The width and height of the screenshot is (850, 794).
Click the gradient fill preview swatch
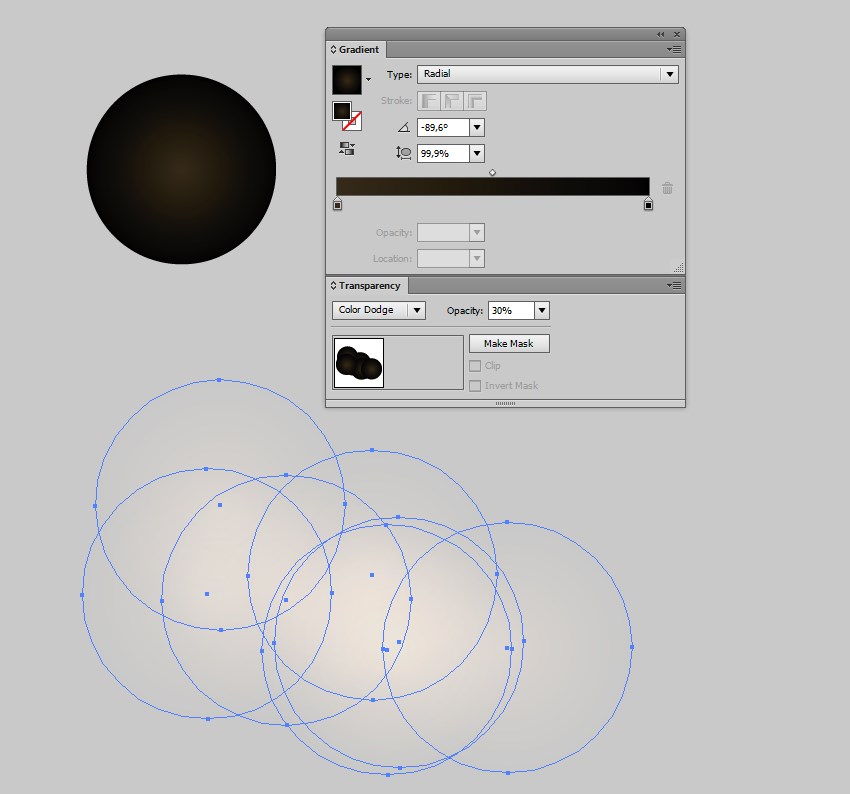coord(347,80)
